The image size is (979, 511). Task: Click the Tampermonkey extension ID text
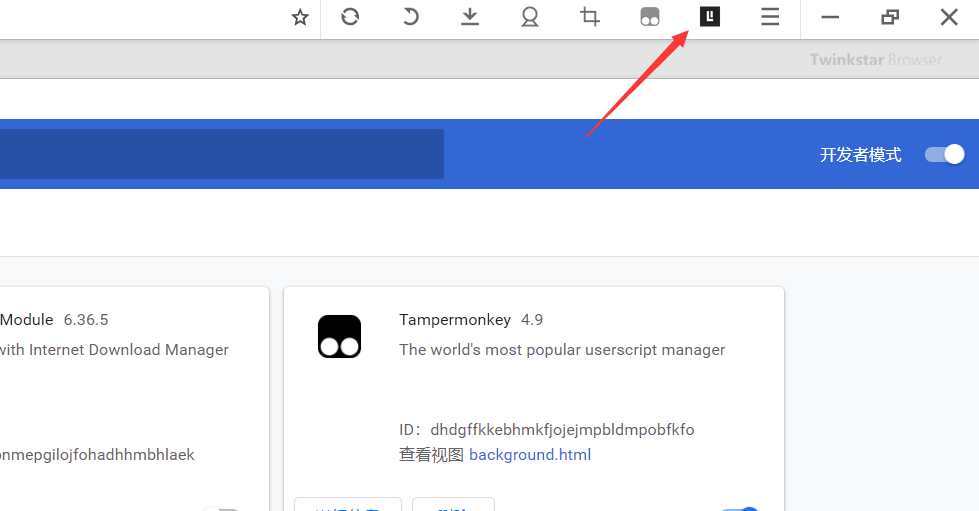click(x=562, y=430)
